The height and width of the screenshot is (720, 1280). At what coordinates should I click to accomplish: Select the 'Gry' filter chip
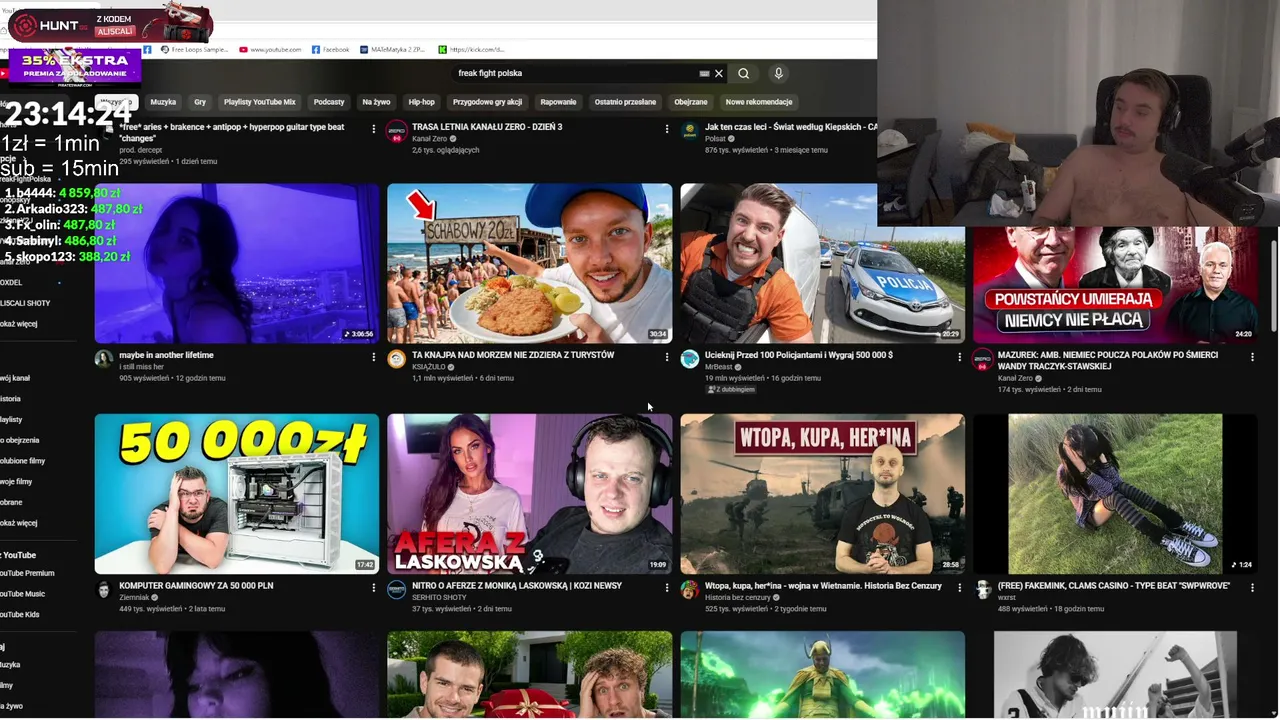tap(200, 102)
